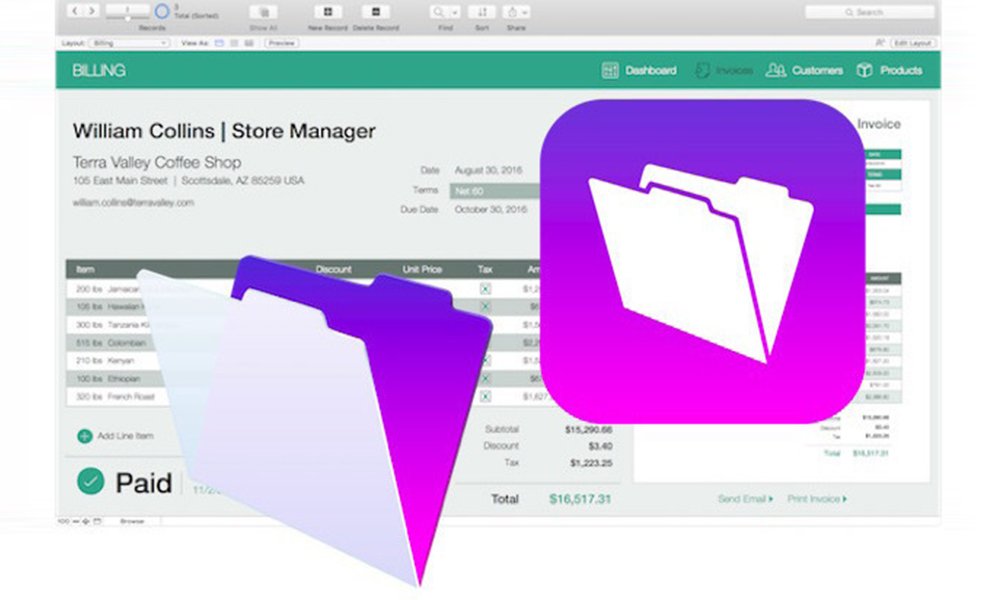
Task: Click the Subtotal value $15,290.66
Action: (x=588, y=430)
